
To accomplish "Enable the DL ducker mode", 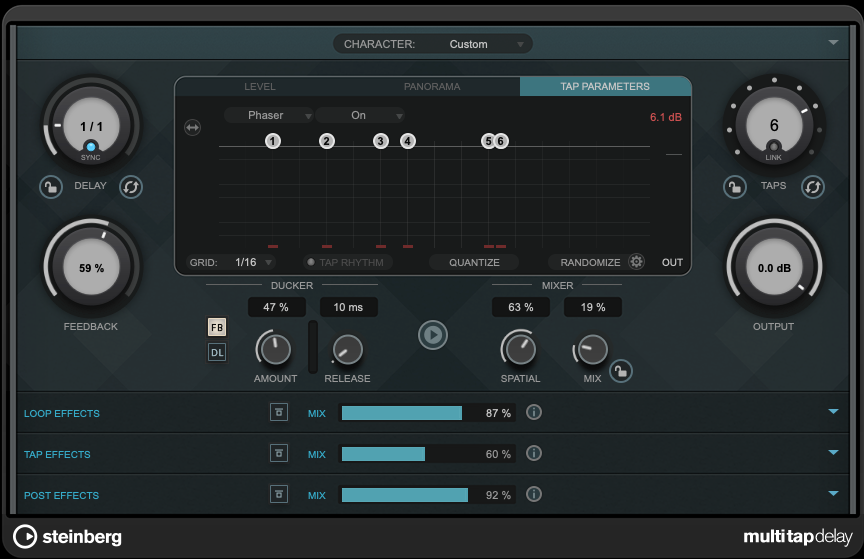I will 217,352.
